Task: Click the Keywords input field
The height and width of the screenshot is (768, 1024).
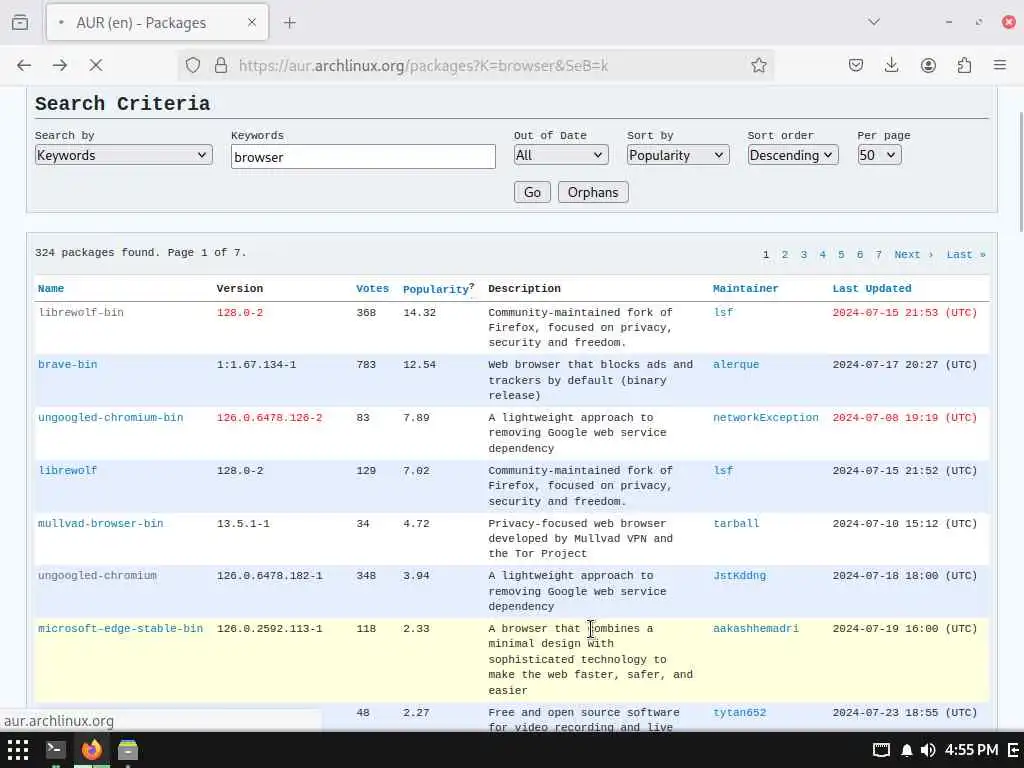Action: [x=363, y=157]
